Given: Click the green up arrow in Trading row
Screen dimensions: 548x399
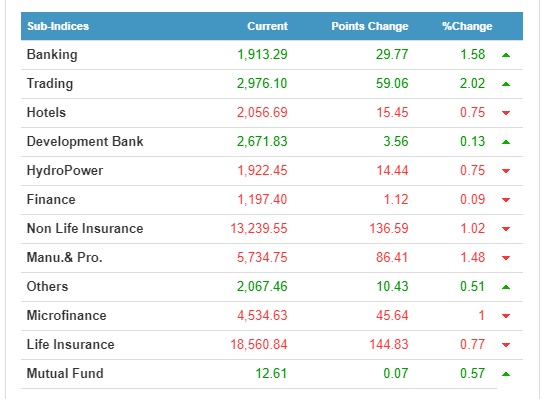Looking at the screenshot, I should coord(506,84).
